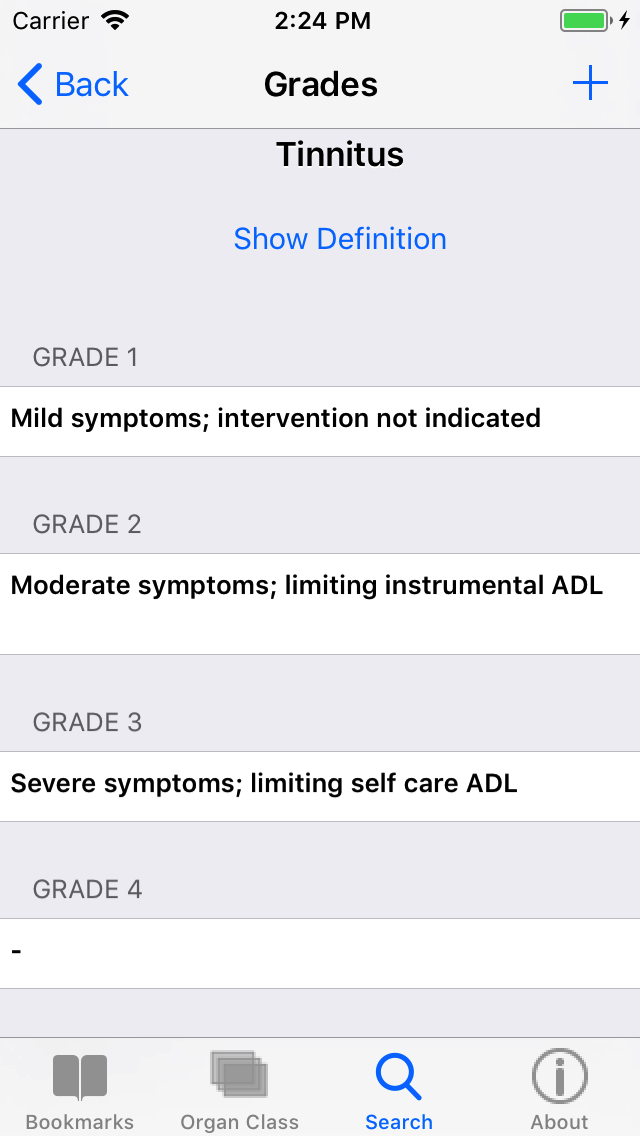
Task: Select the Grade 3 severe symptoms row
Action: tap(320, 786)
